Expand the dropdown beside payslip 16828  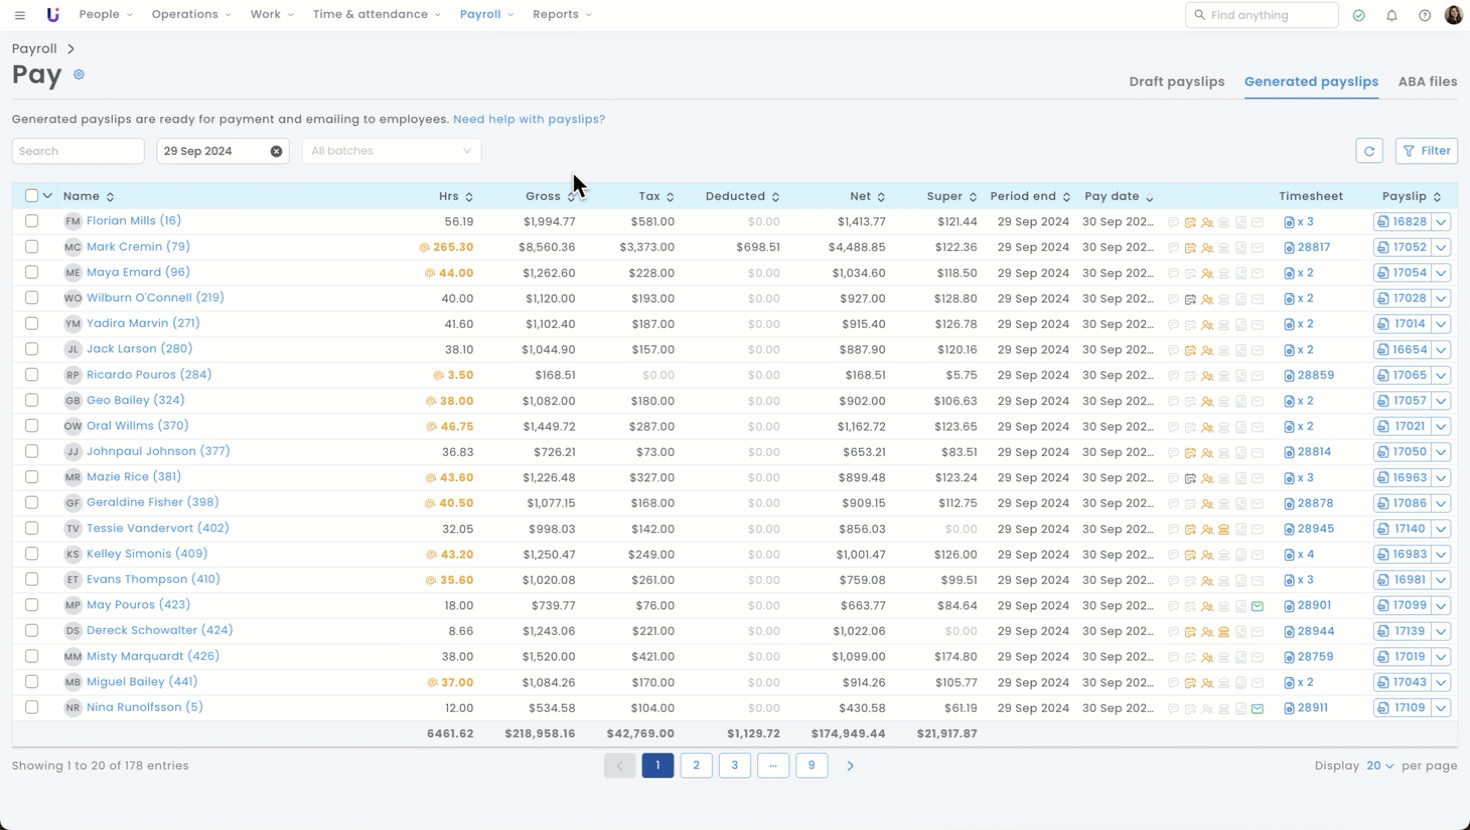pyautogui.click(x=1441, y=222)
